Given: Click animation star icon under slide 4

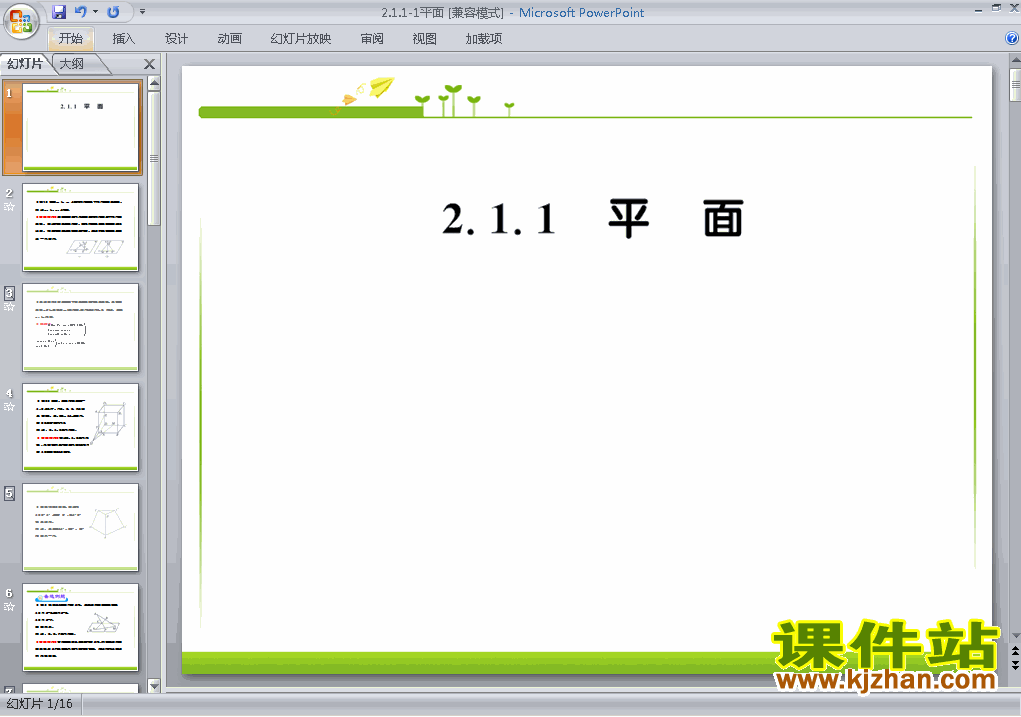Looking at the screenshot, I should click(9, 407).
